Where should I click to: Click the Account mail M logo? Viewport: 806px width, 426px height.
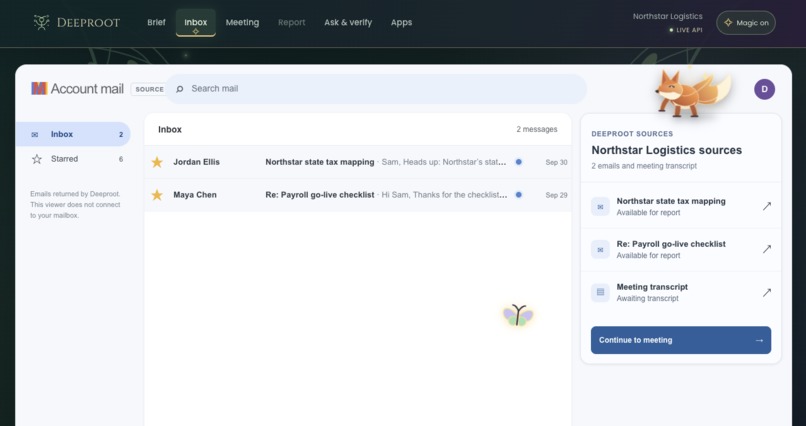(x=39, y=88)
